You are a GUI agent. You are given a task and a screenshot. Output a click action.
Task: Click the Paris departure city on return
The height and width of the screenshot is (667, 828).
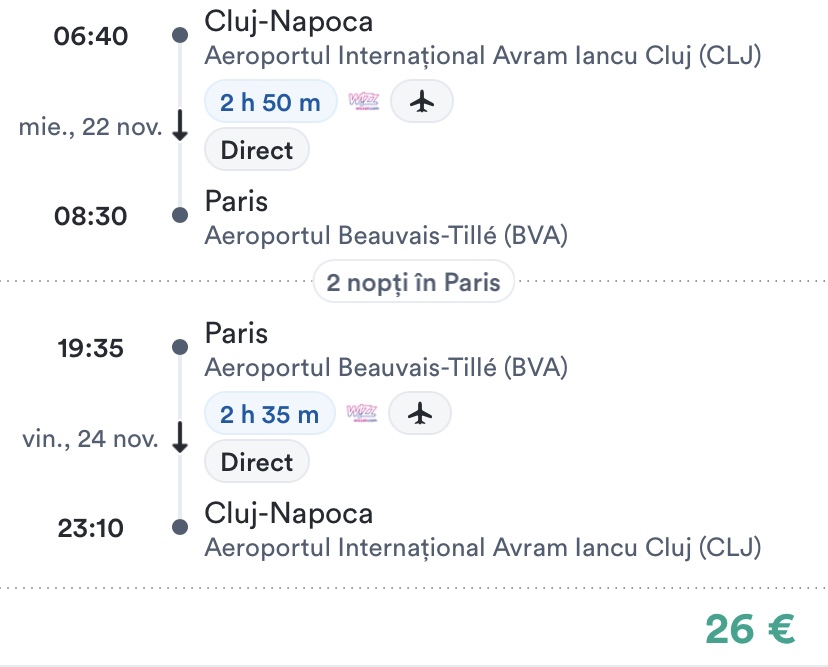237,333
